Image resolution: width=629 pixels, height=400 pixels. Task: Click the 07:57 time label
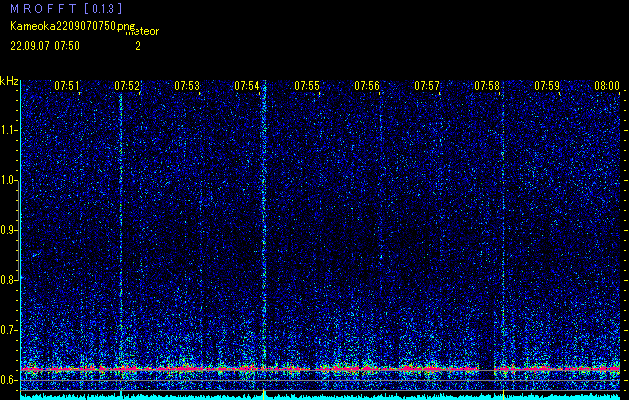(427, 86)
